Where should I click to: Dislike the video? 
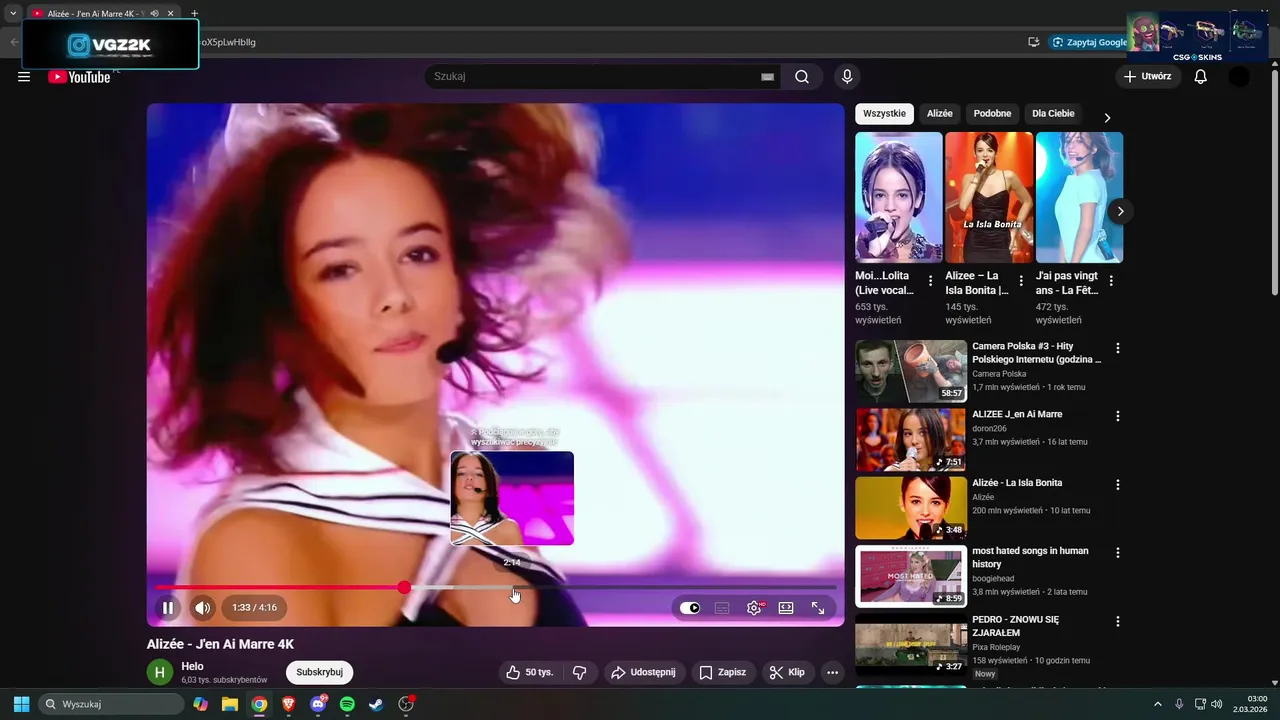[x=579, y=672]
